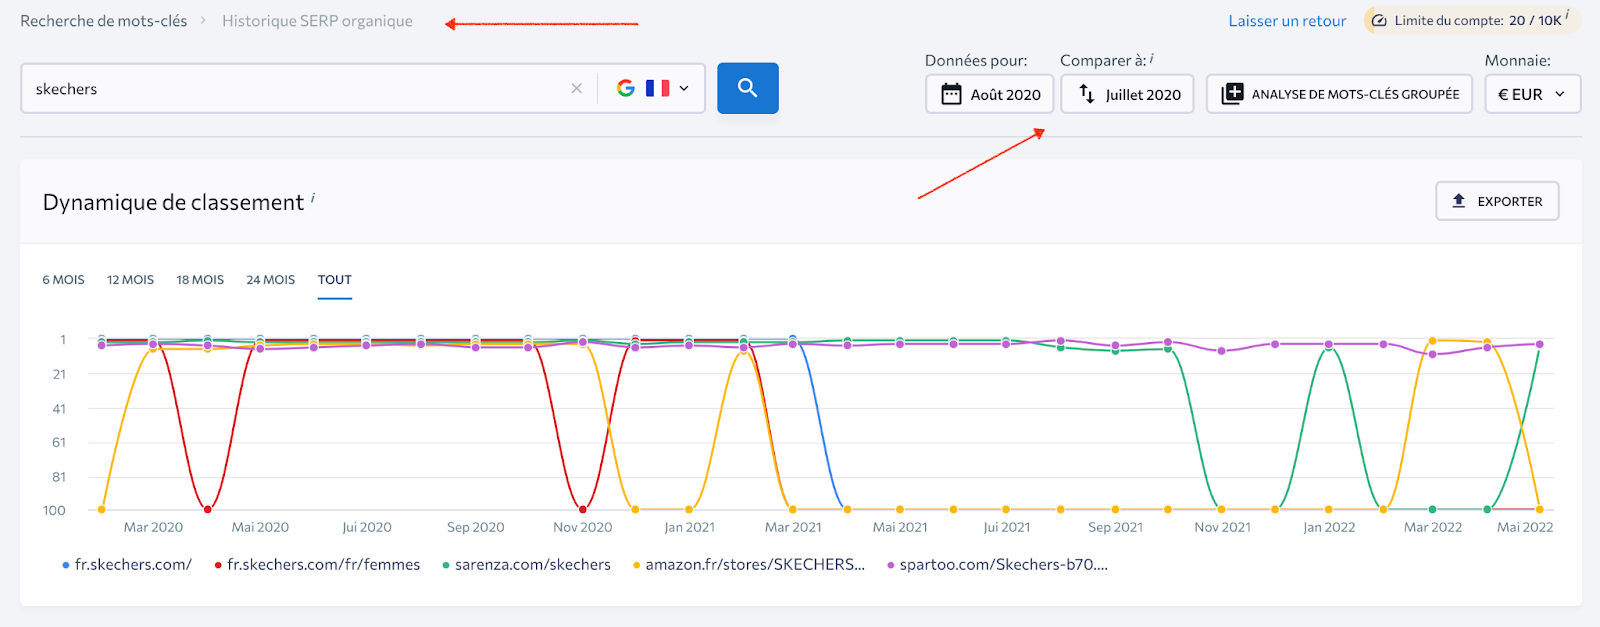
Task: Click the Sep 2020 axis label
Action: (x=475, y=527)
